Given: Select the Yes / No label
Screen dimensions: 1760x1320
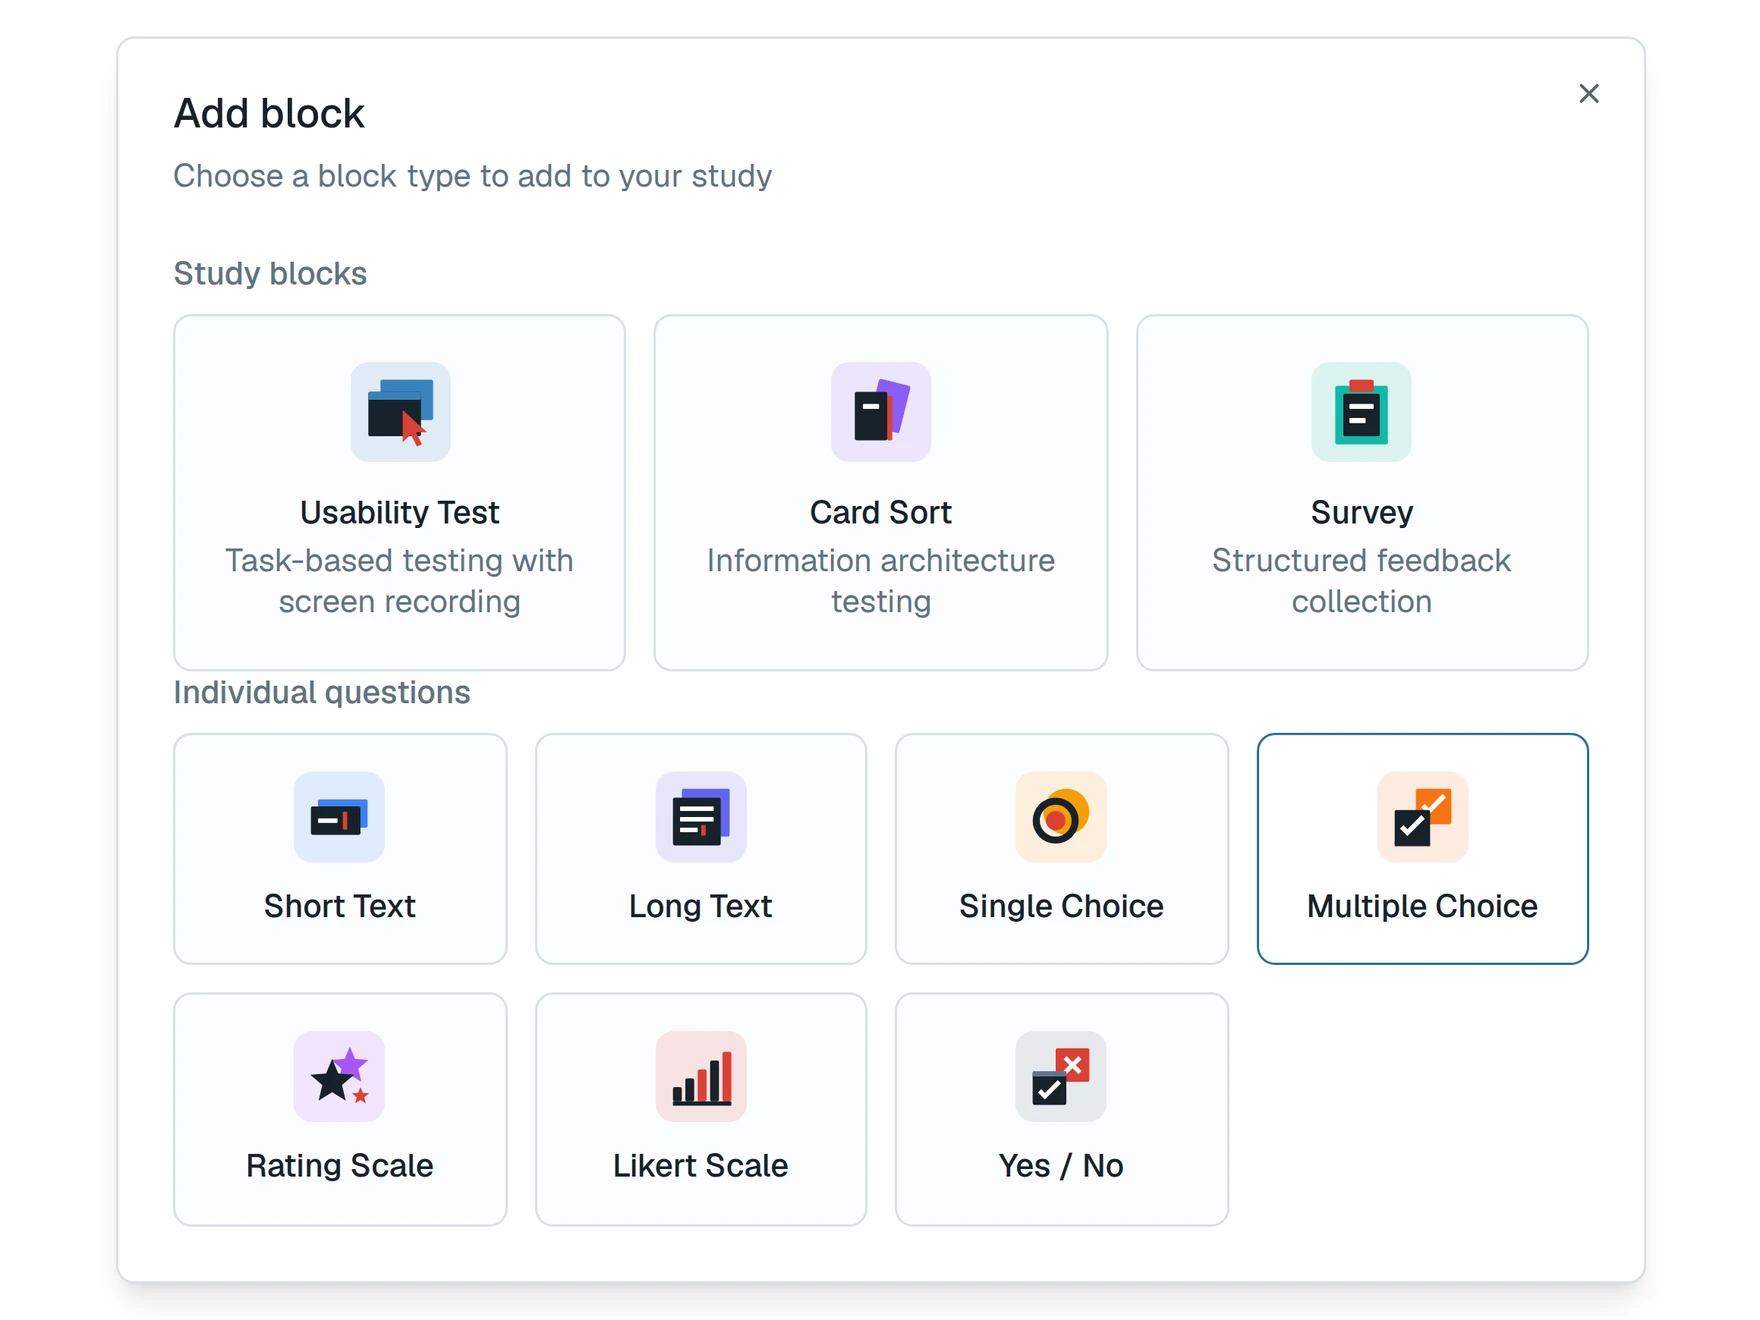Looking at the screenshot, I should (1060, 1165).
